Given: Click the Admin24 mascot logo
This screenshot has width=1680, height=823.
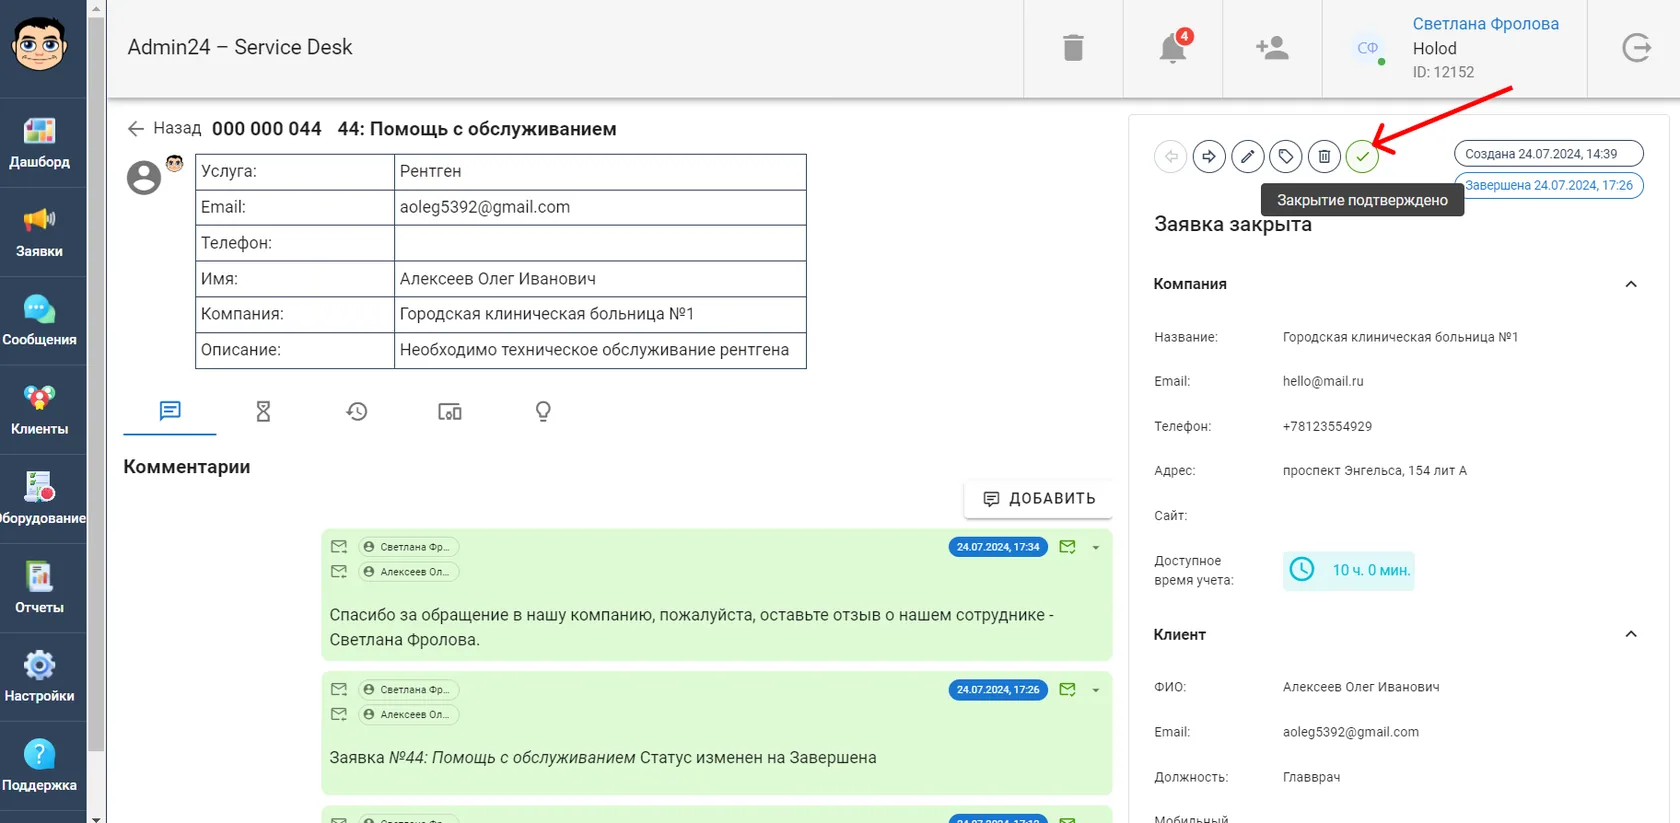Looking at the screenshot, I should coord(40,45).
